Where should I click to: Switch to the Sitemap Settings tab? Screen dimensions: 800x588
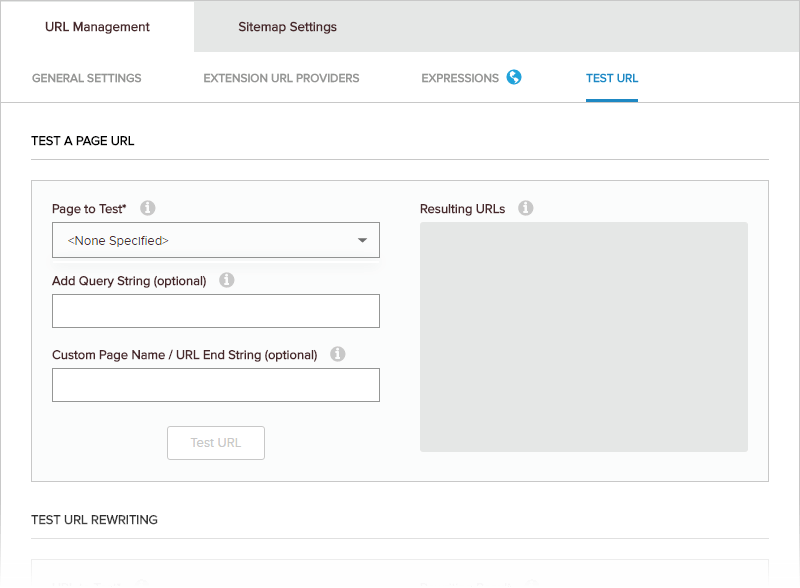pyautogui.click(x=287, y=27)
